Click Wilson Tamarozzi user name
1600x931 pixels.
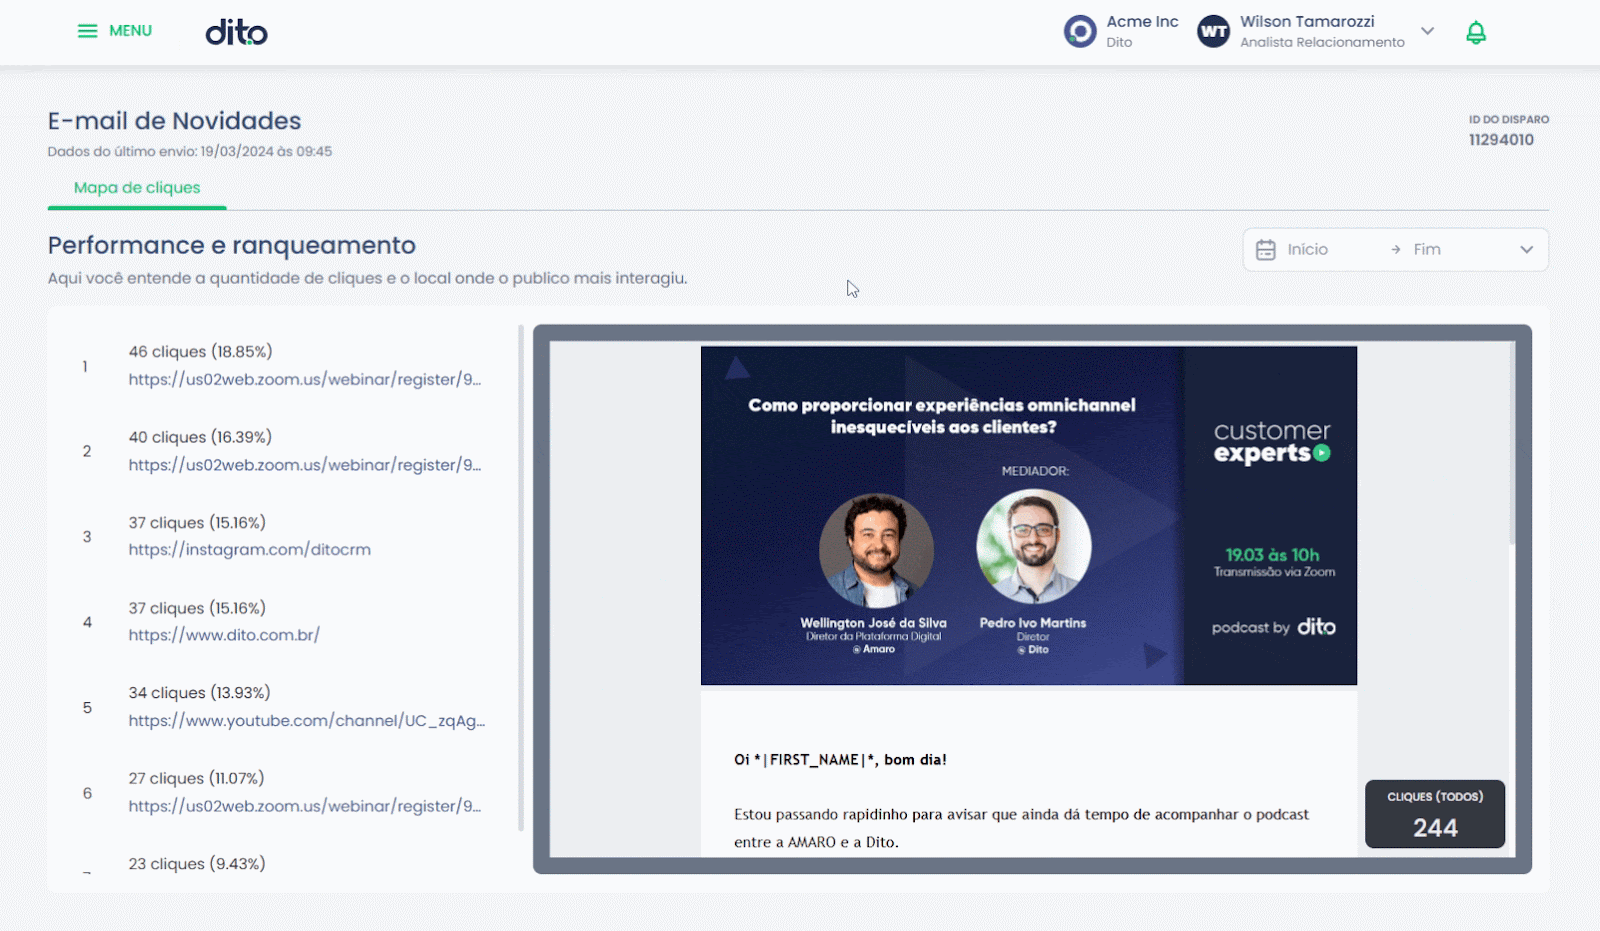[x=1307, y=22]
